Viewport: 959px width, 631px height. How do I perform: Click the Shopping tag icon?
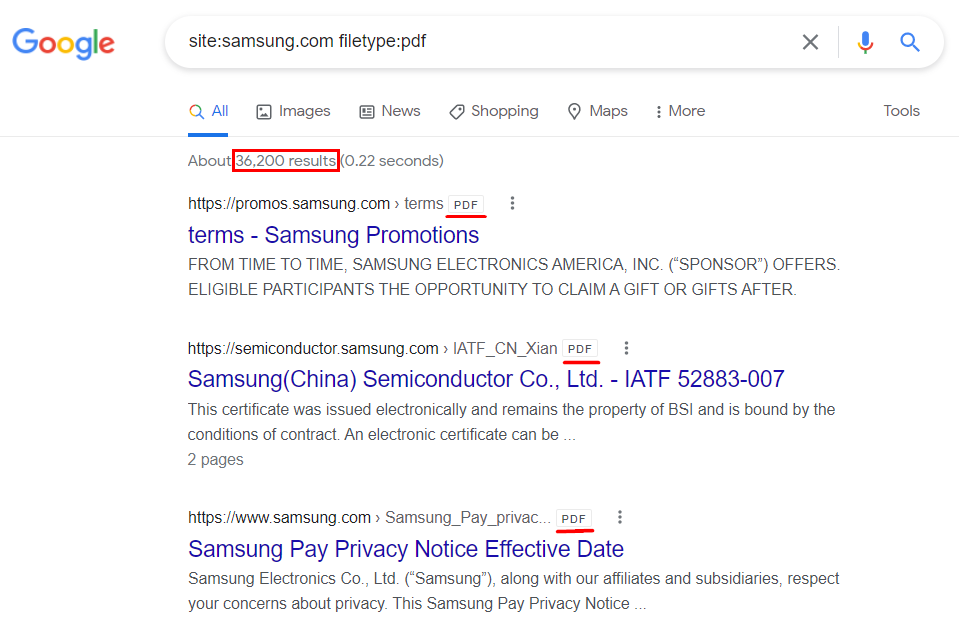pyautogui.click(x=457, y=111)
